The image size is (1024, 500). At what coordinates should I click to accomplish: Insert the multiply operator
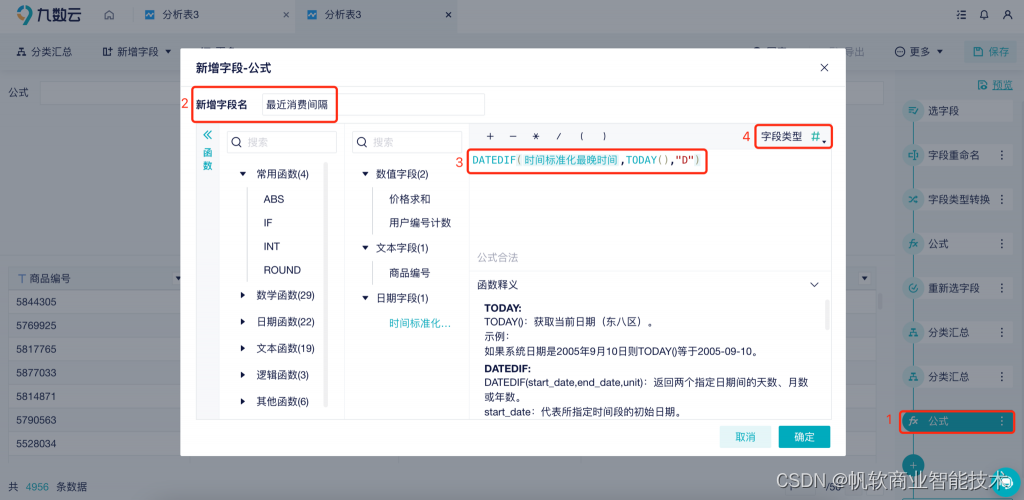536,136
